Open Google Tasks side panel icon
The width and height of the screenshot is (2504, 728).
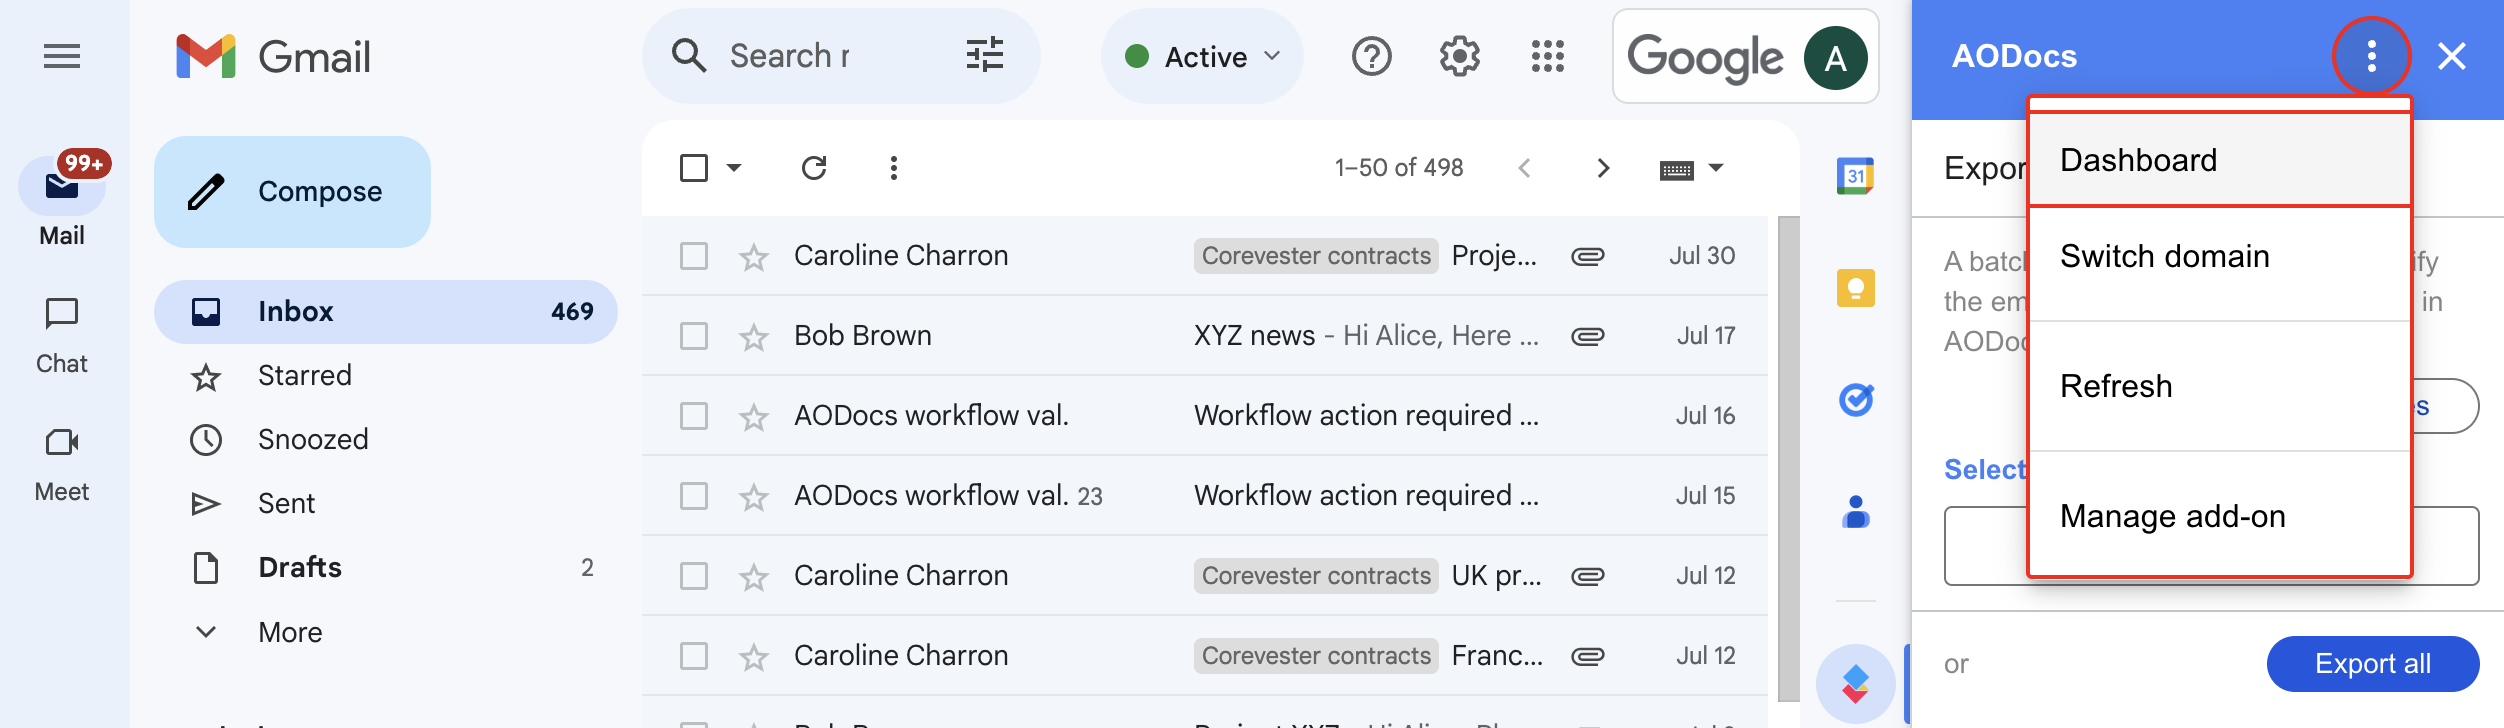(x=1856, y=400)
